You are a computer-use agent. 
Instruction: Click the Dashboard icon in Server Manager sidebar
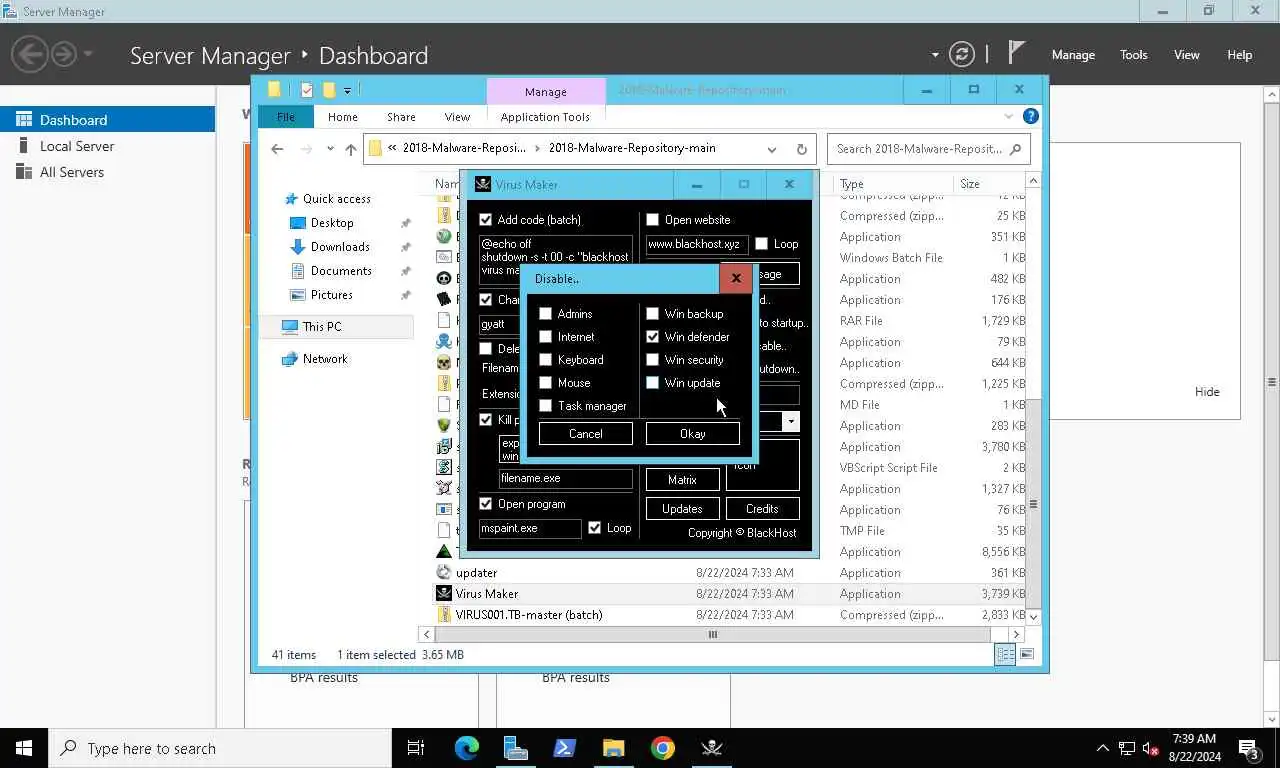coord(24,119)
